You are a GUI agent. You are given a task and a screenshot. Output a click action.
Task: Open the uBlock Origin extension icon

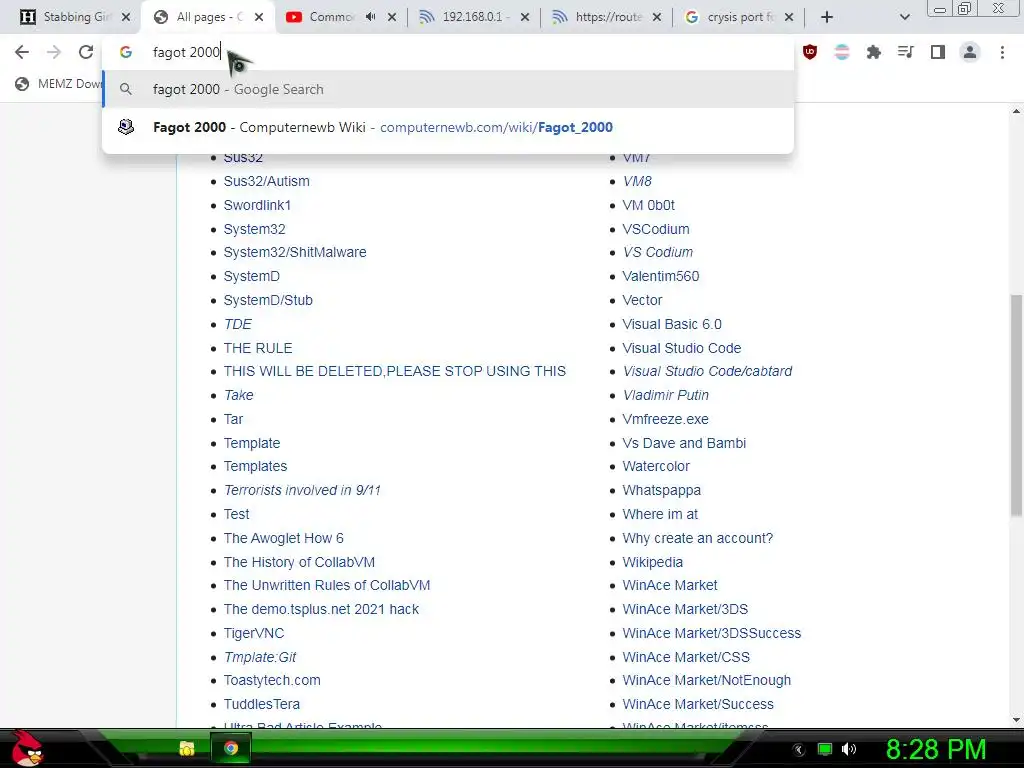[x=810, y=52]
